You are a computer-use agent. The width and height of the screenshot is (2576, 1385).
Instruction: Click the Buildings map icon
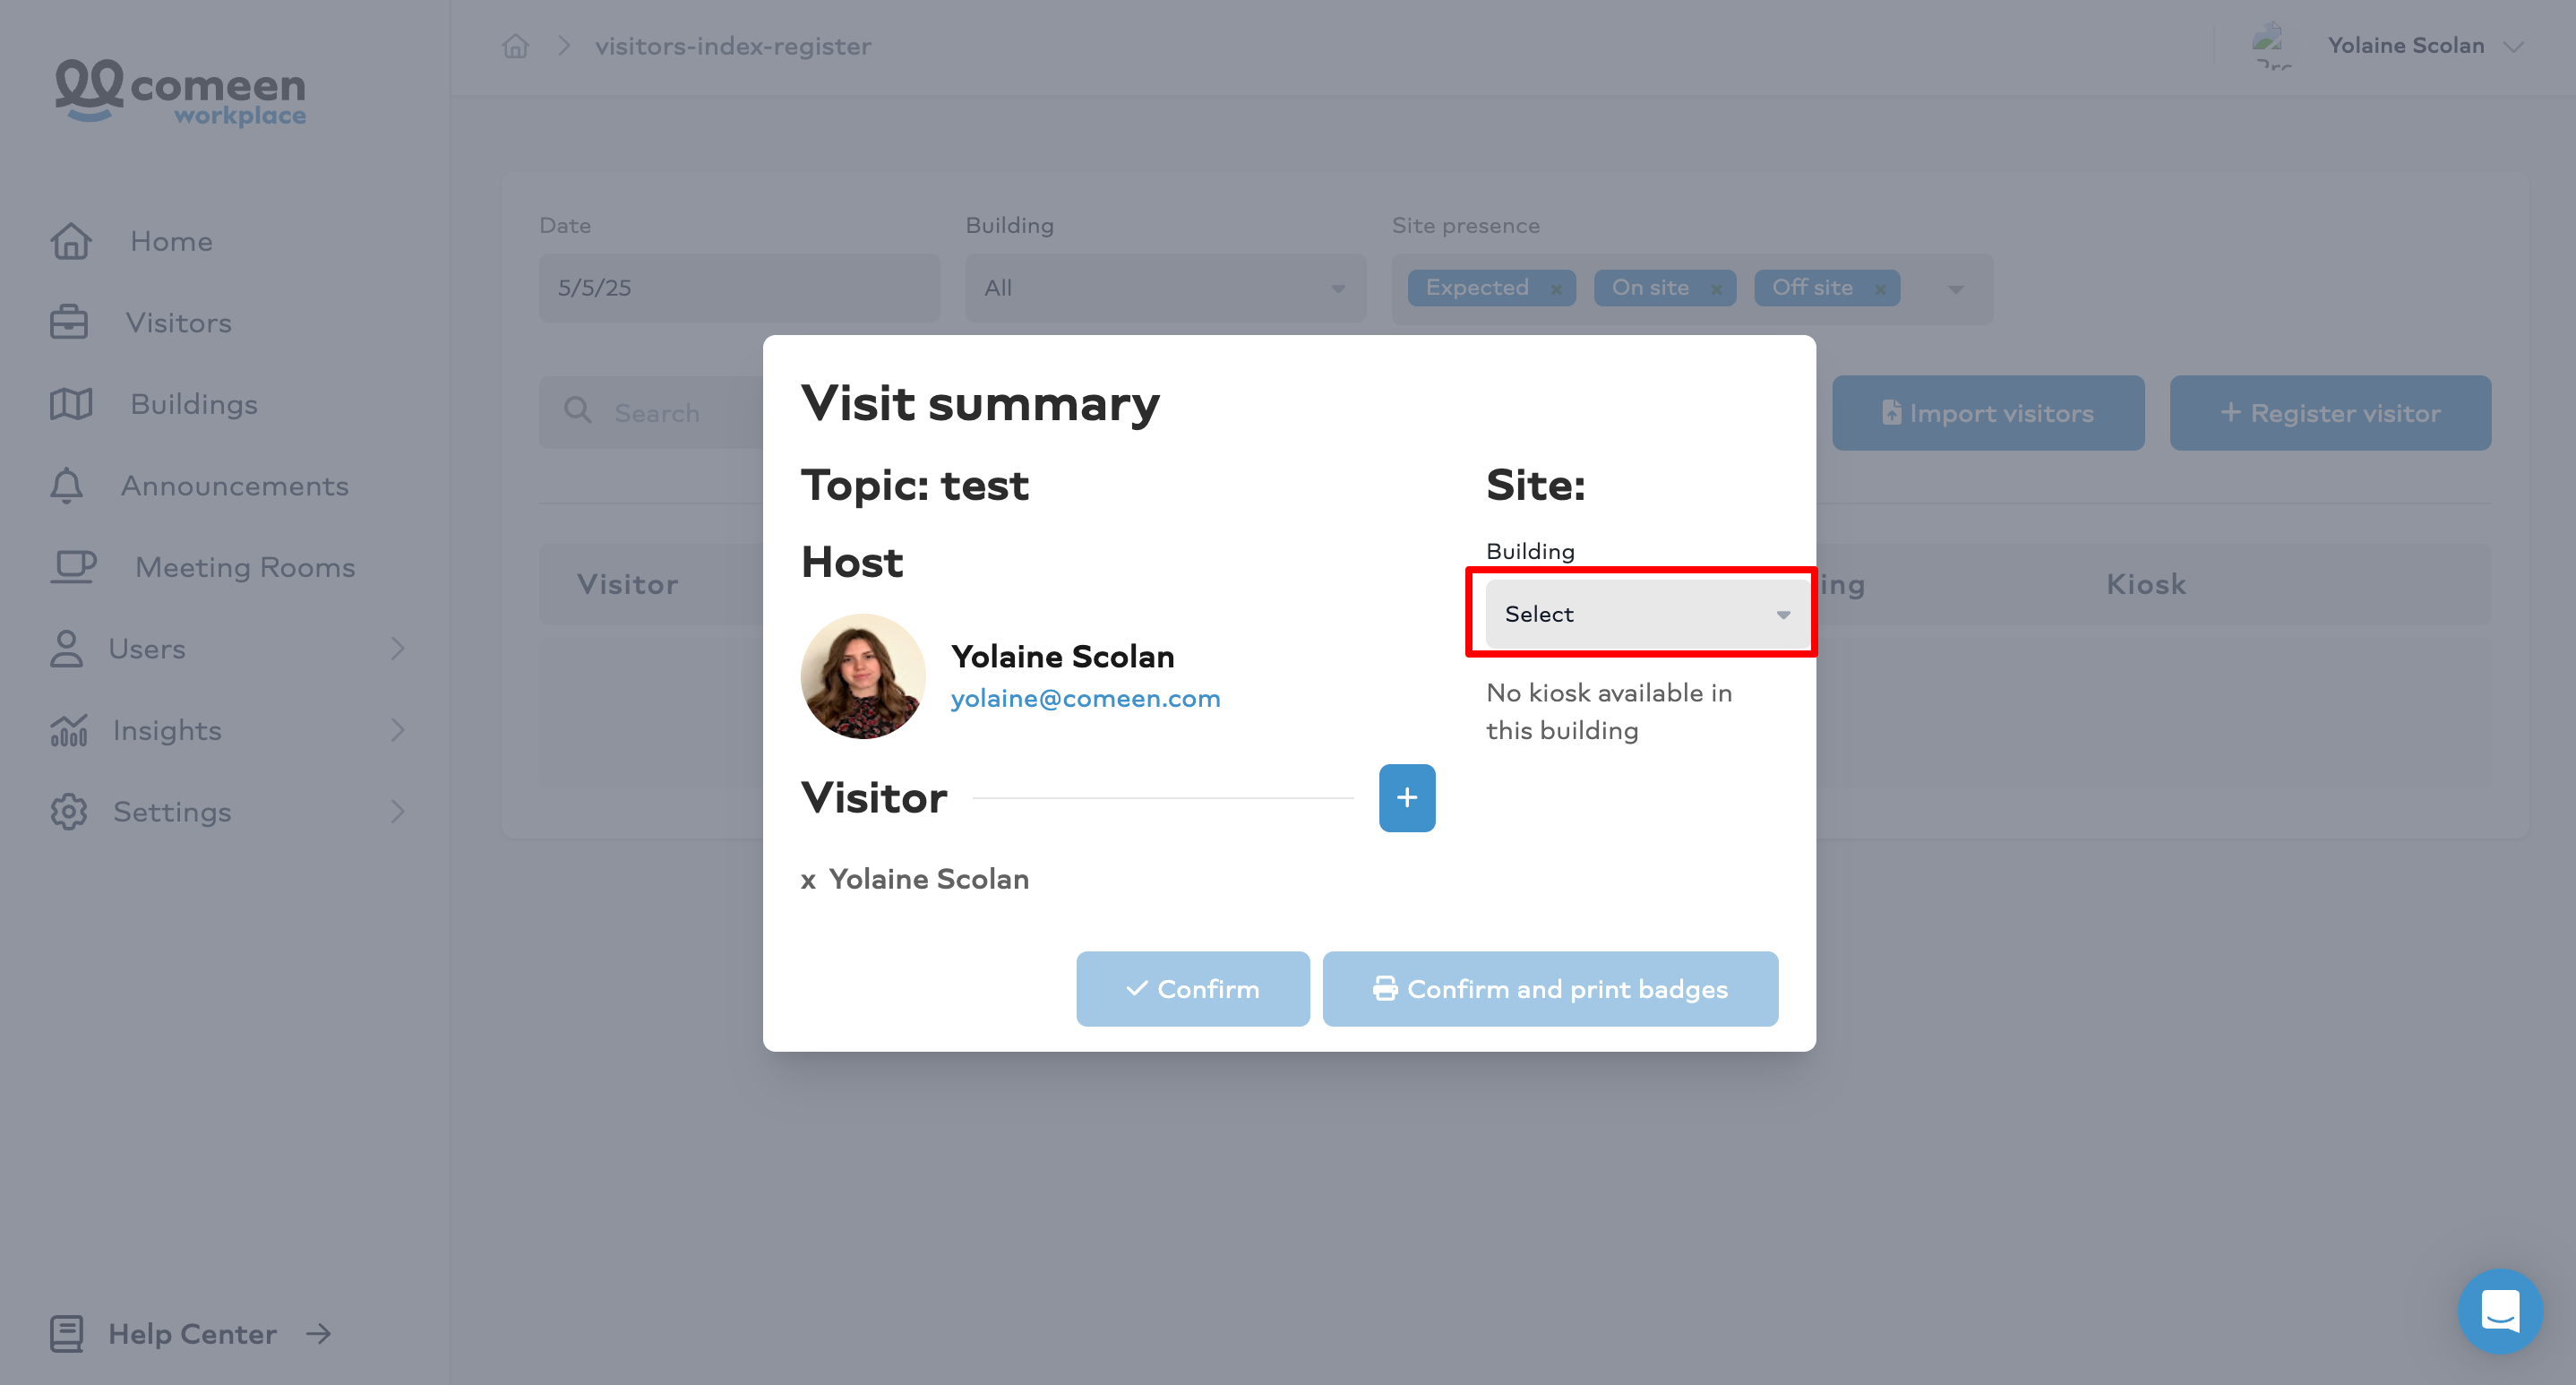pyautogui.click(x=70, y=404)
